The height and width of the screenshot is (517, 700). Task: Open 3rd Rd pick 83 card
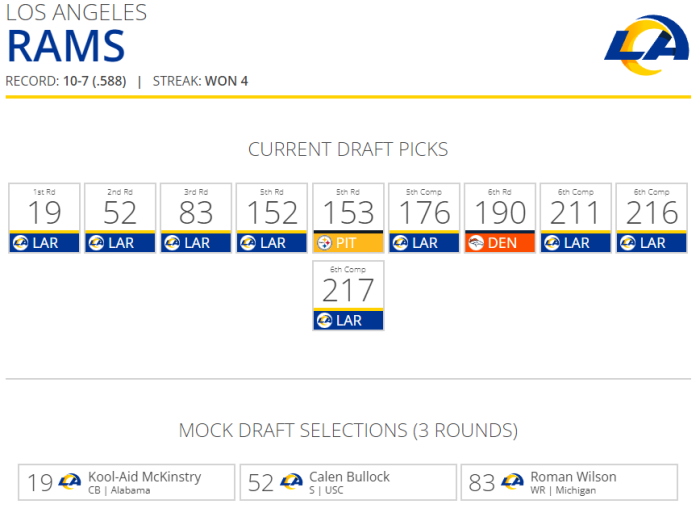point(197,212)
